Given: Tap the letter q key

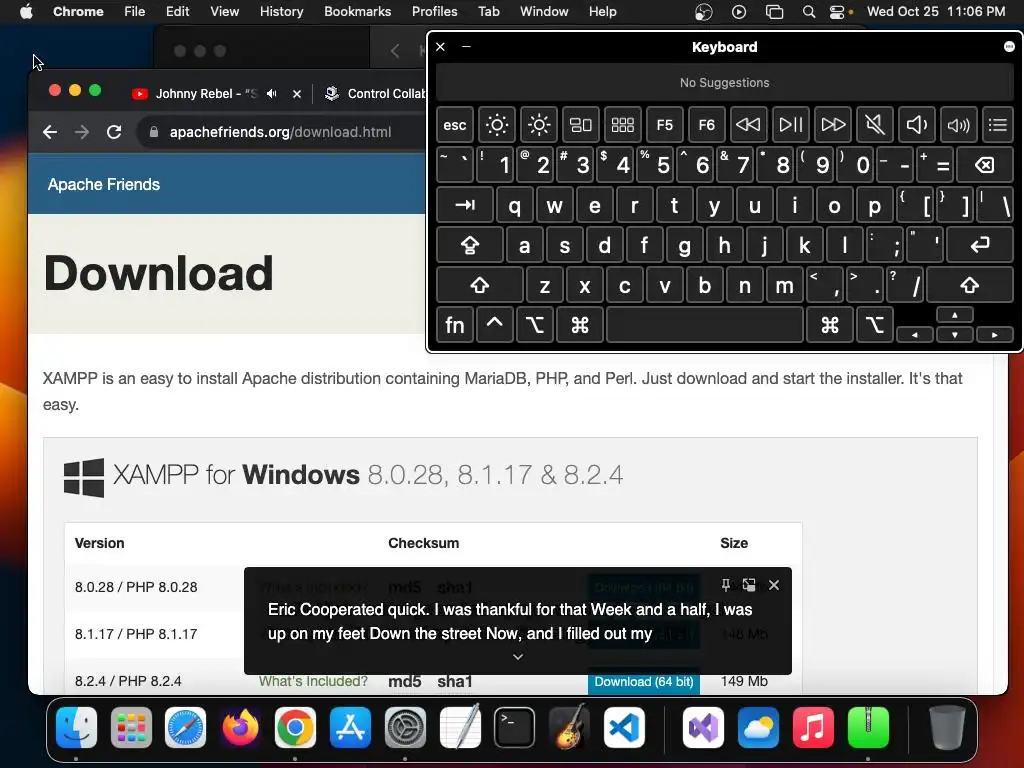Looking at the screenshot, I should tap(515, 206).
